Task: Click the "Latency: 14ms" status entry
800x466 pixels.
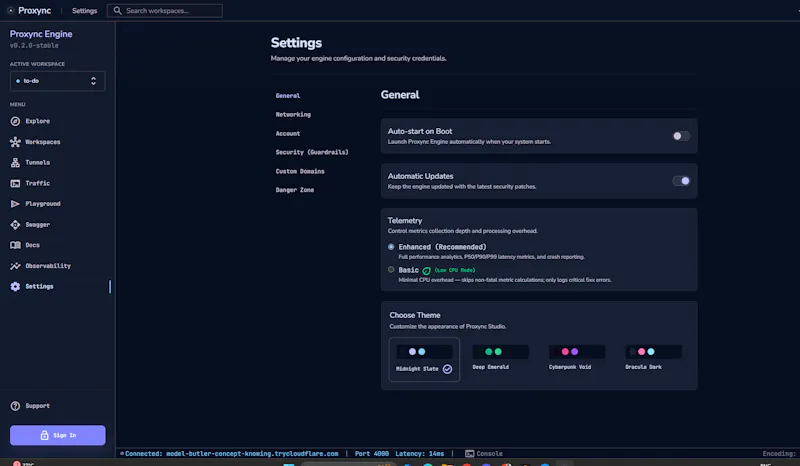Action: click(419, 453)
